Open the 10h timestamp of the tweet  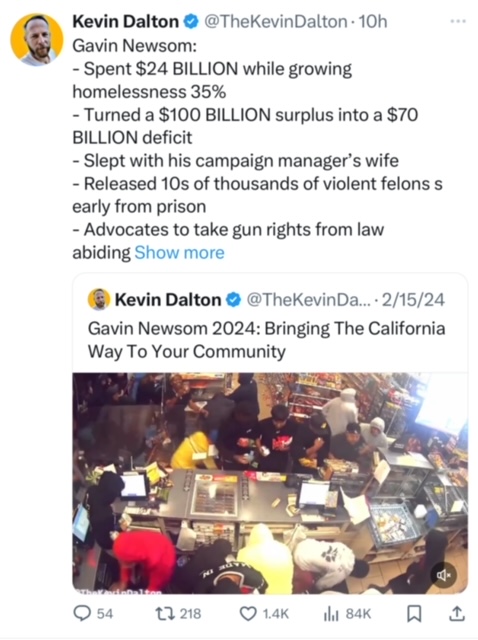372,21
